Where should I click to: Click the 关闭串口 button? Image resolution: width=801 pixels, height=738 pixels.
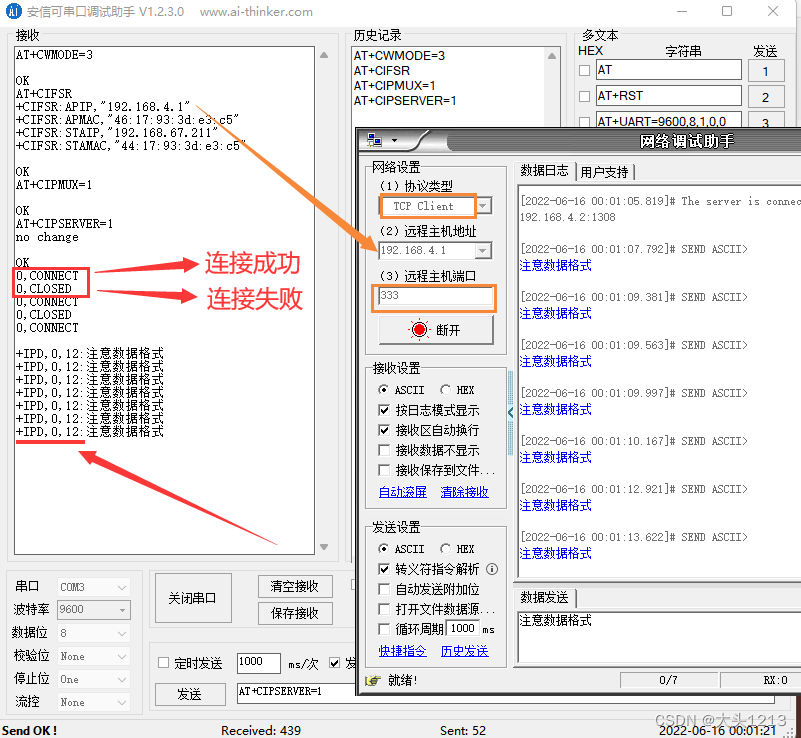point(193,598)
